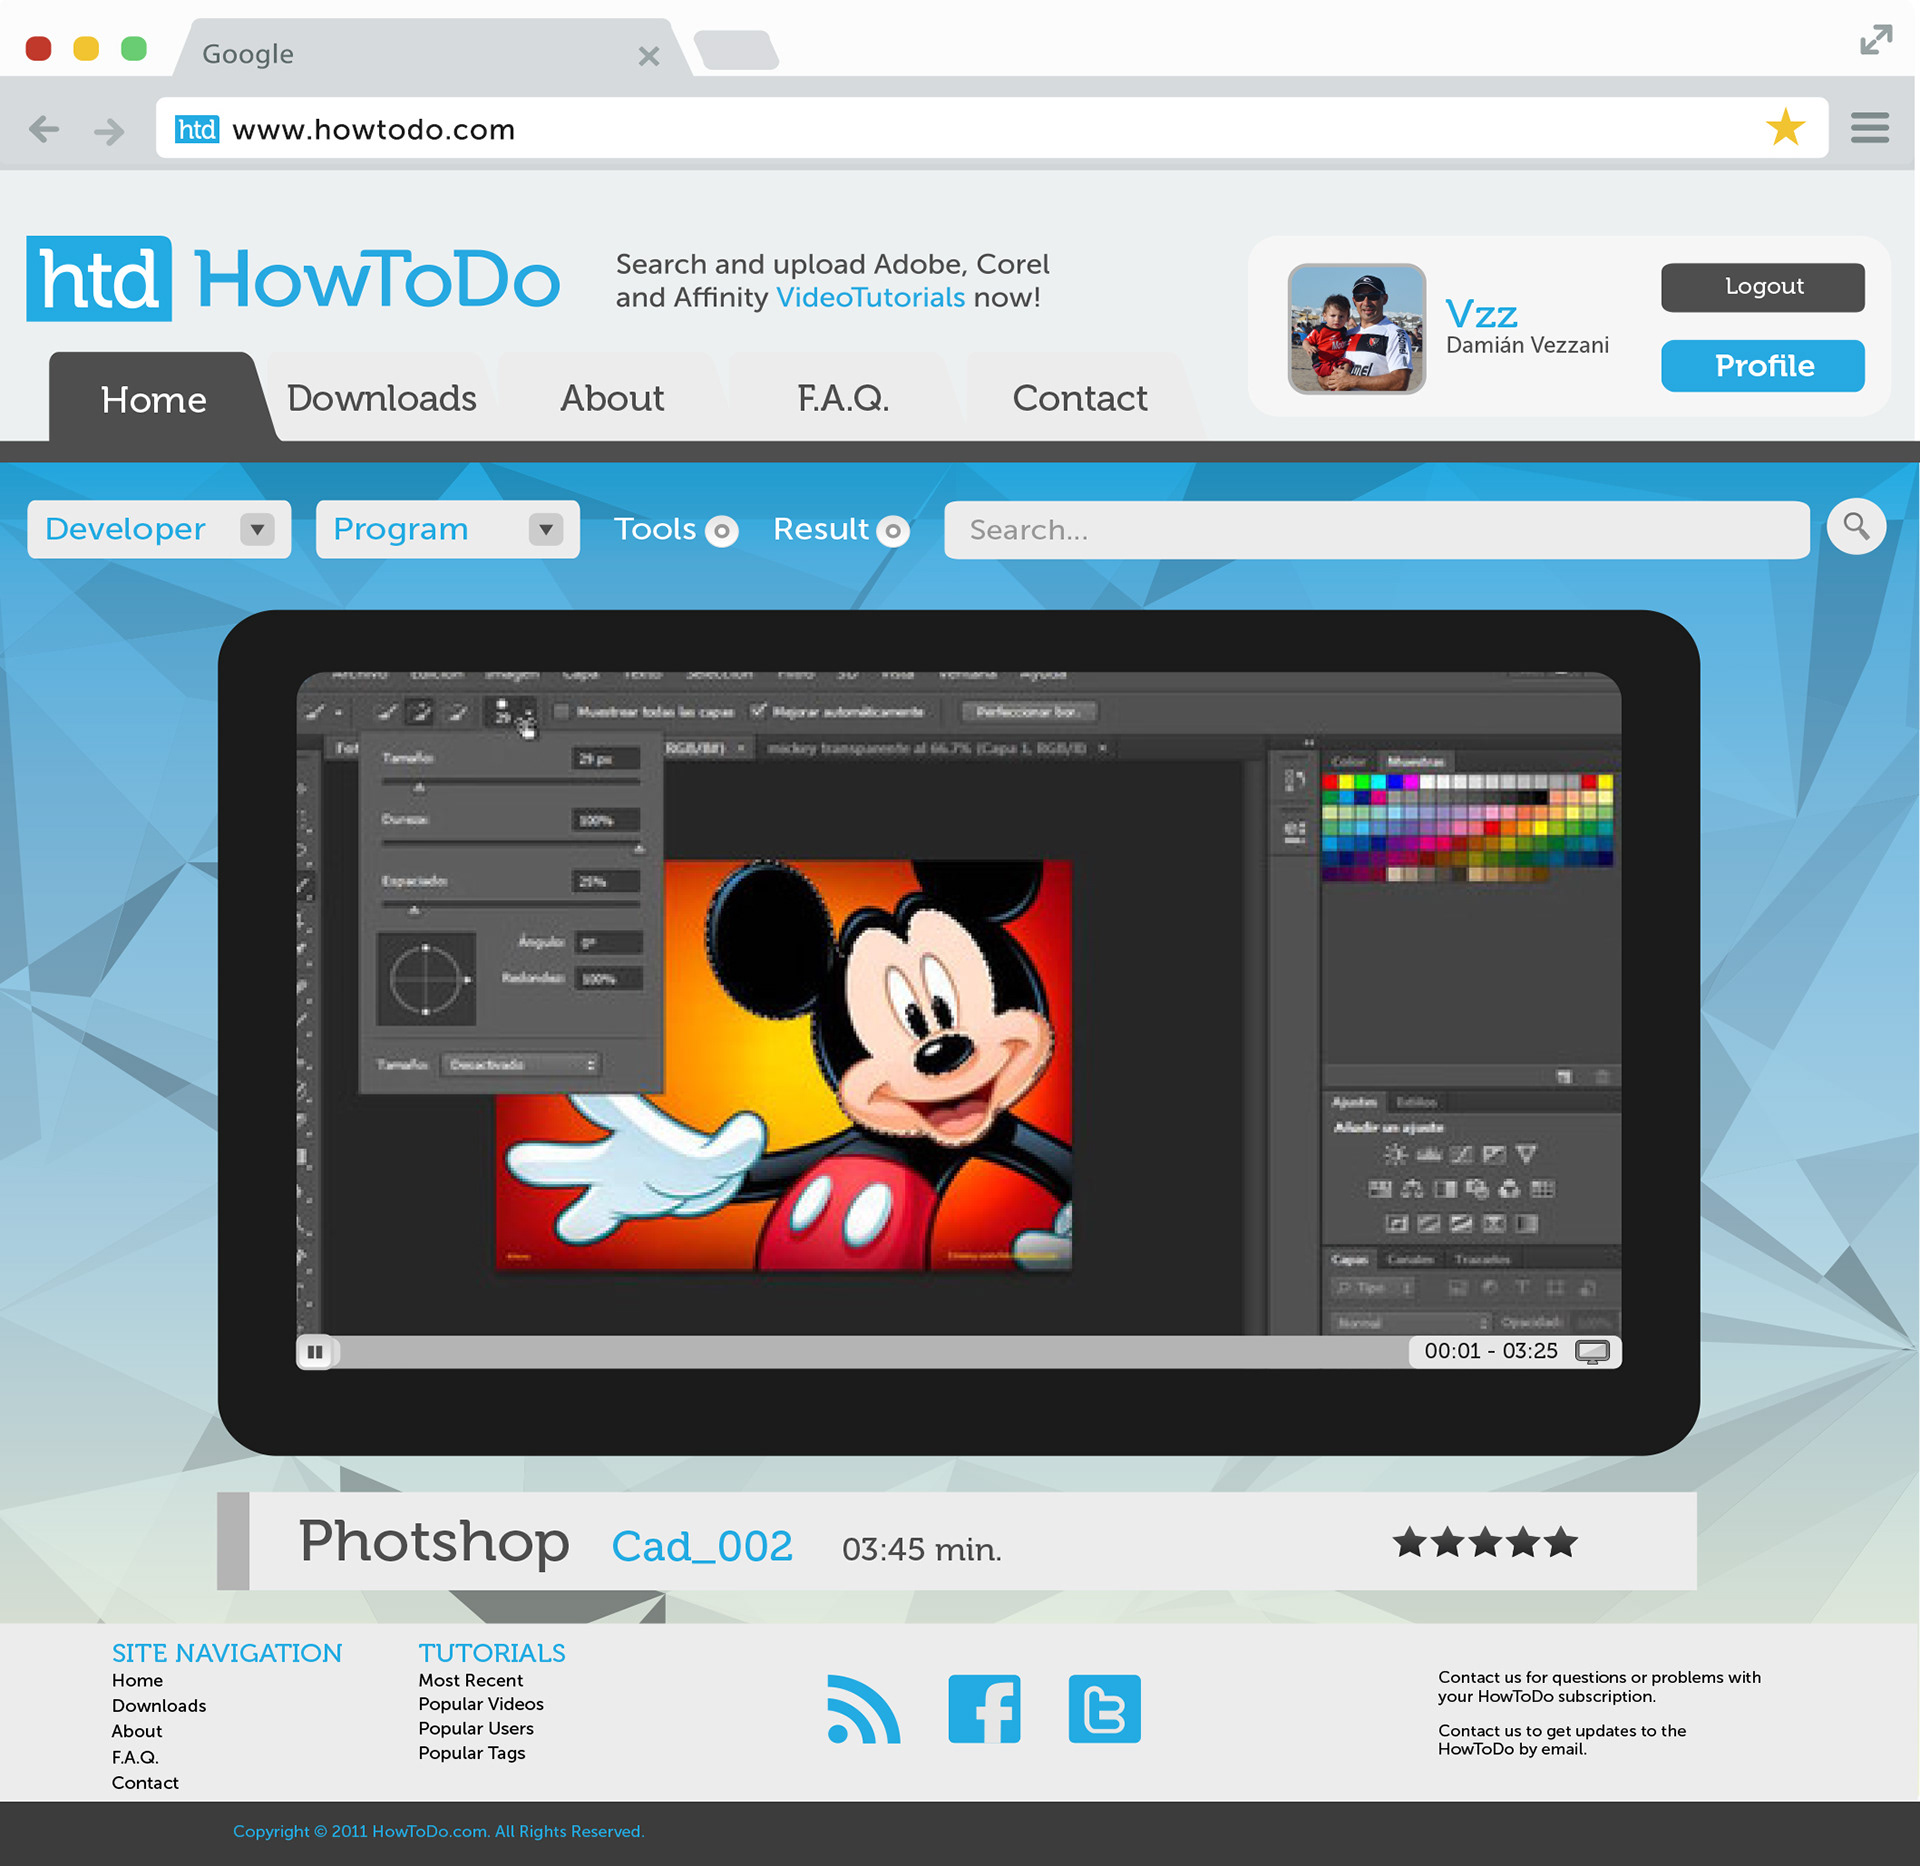Click the Logout button
The height and width of the screenshot is (1866, 1920).
click(1763, 287)
